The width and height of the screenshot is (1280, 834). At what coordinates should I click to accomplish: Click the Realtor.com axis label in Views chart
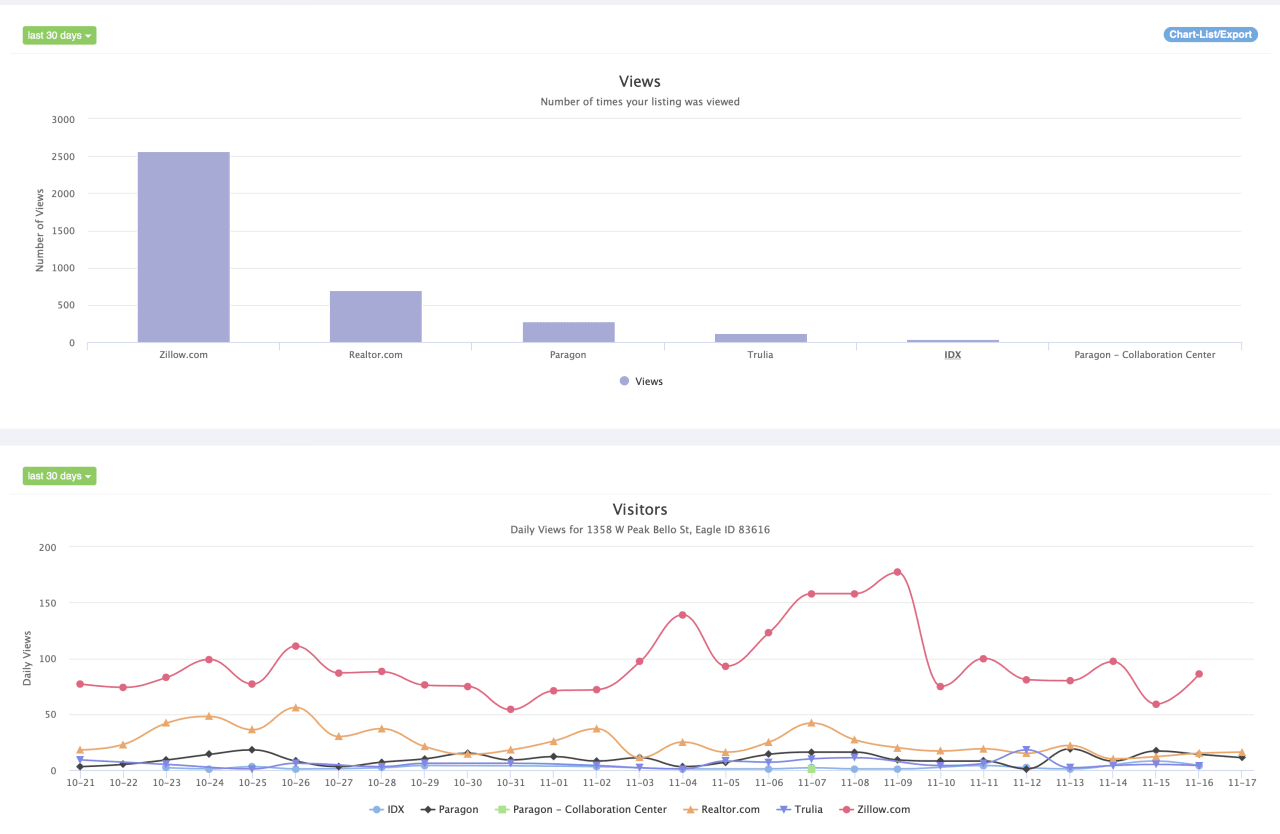pos(376,355)
